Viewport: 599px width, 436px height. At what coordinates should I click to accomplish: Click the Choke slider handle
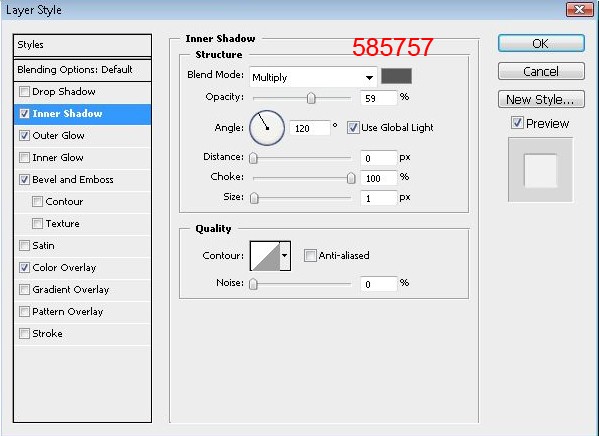(351, 178)
